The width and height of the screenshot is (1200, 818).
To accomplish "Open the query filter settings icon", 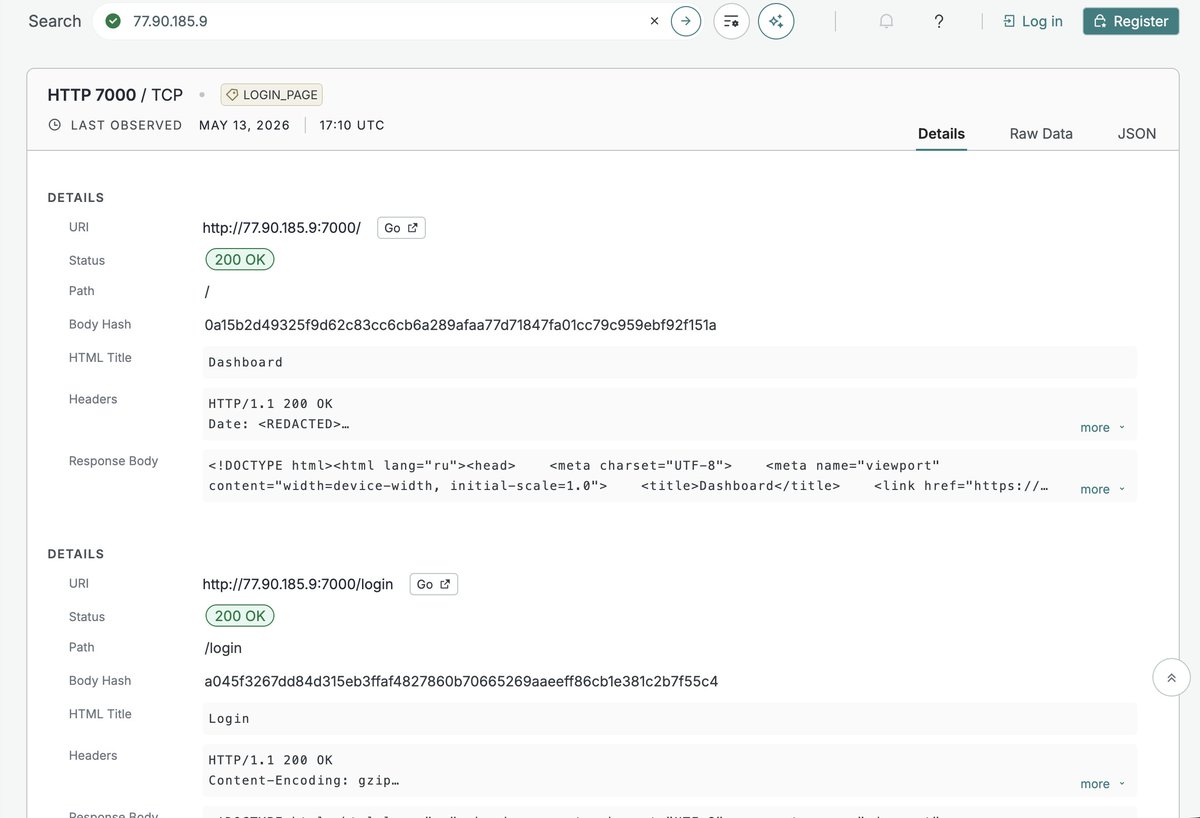I will click(731, 21).
